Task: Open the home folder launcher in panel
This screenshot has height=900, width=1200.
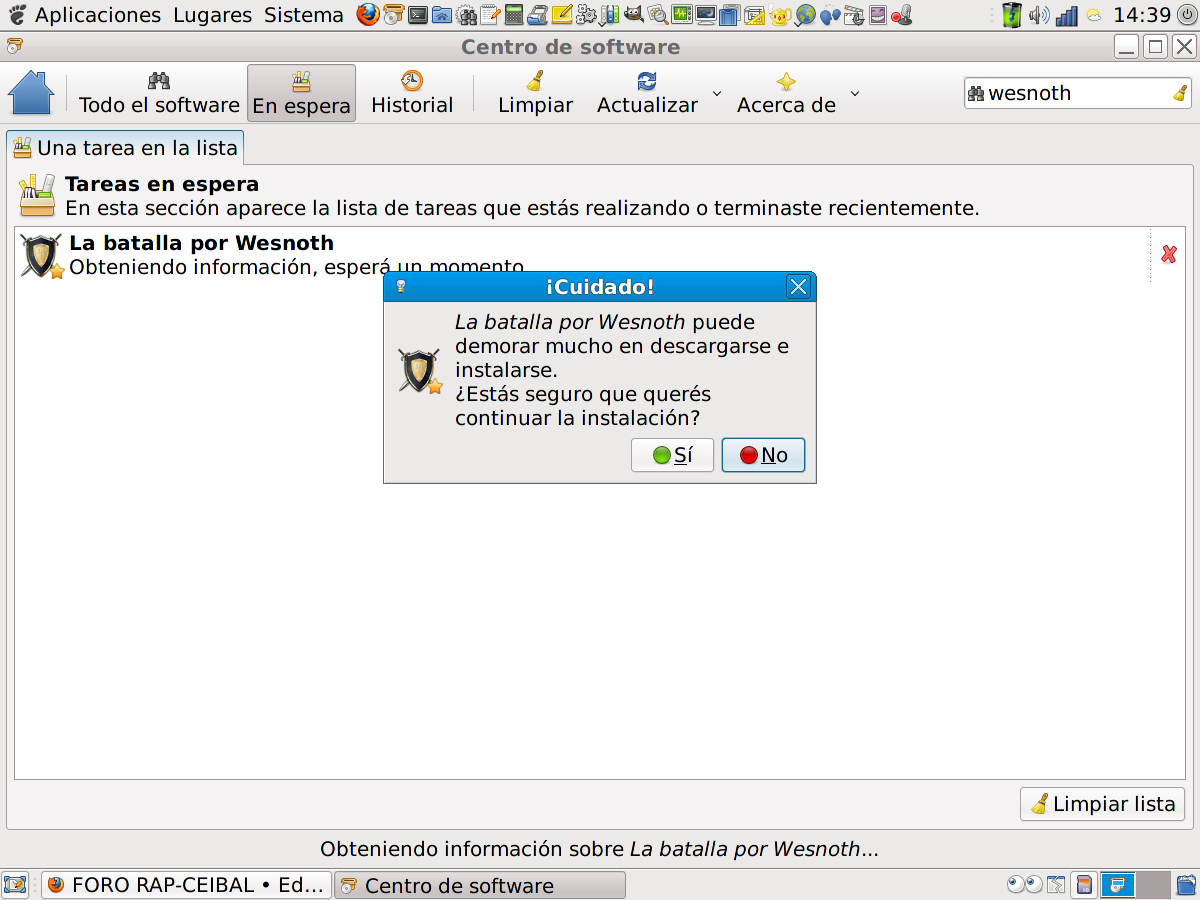Action: click(x=442, y=15)
